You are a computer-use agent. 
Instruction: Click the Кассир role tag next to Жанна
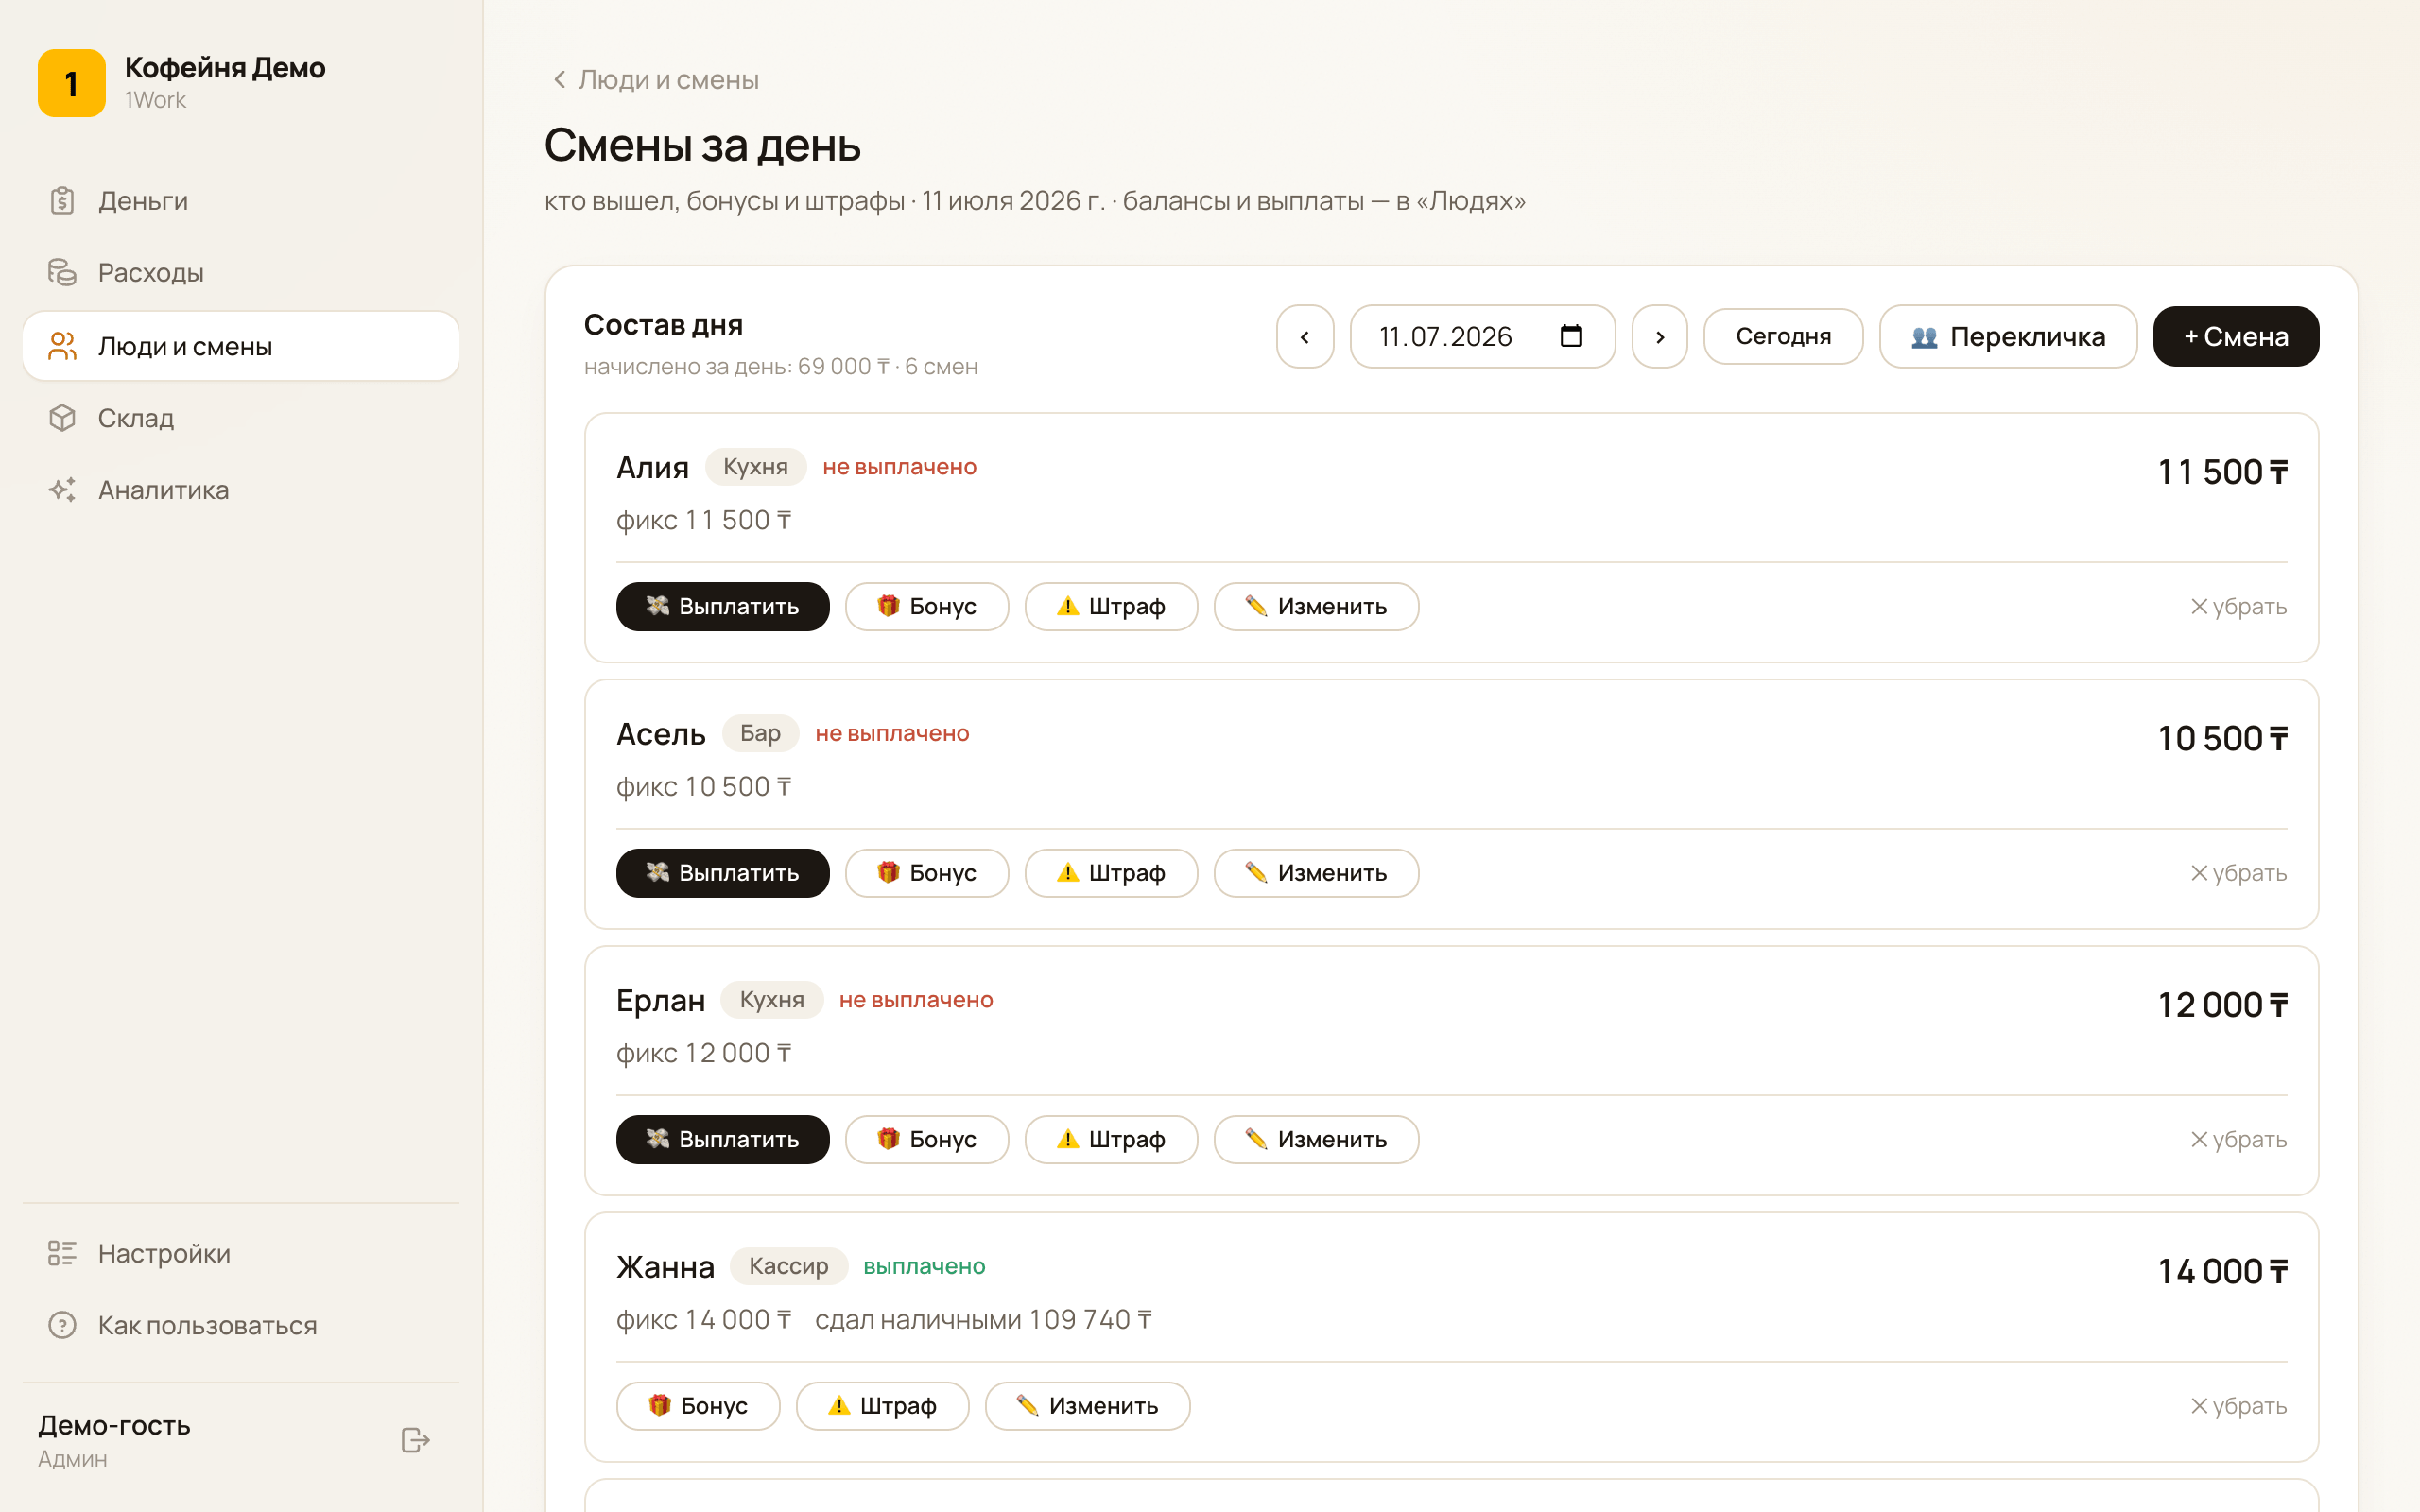tap(789, 1266)
